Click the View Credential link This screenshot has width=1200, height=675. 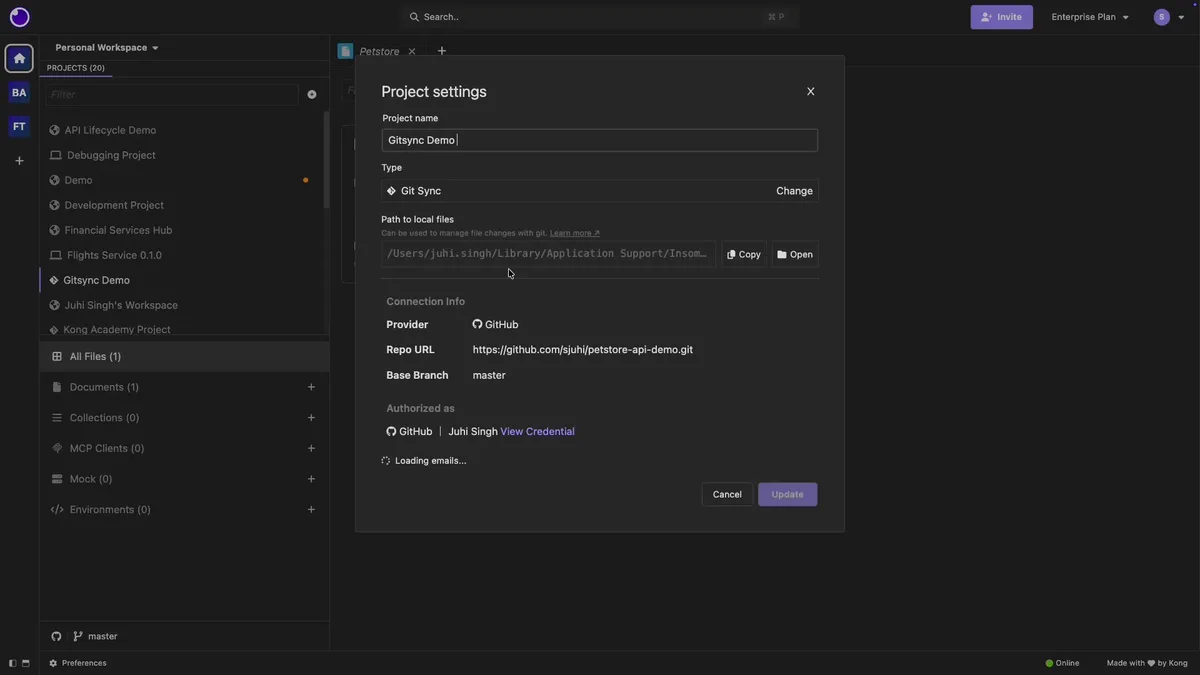(537, 432)
